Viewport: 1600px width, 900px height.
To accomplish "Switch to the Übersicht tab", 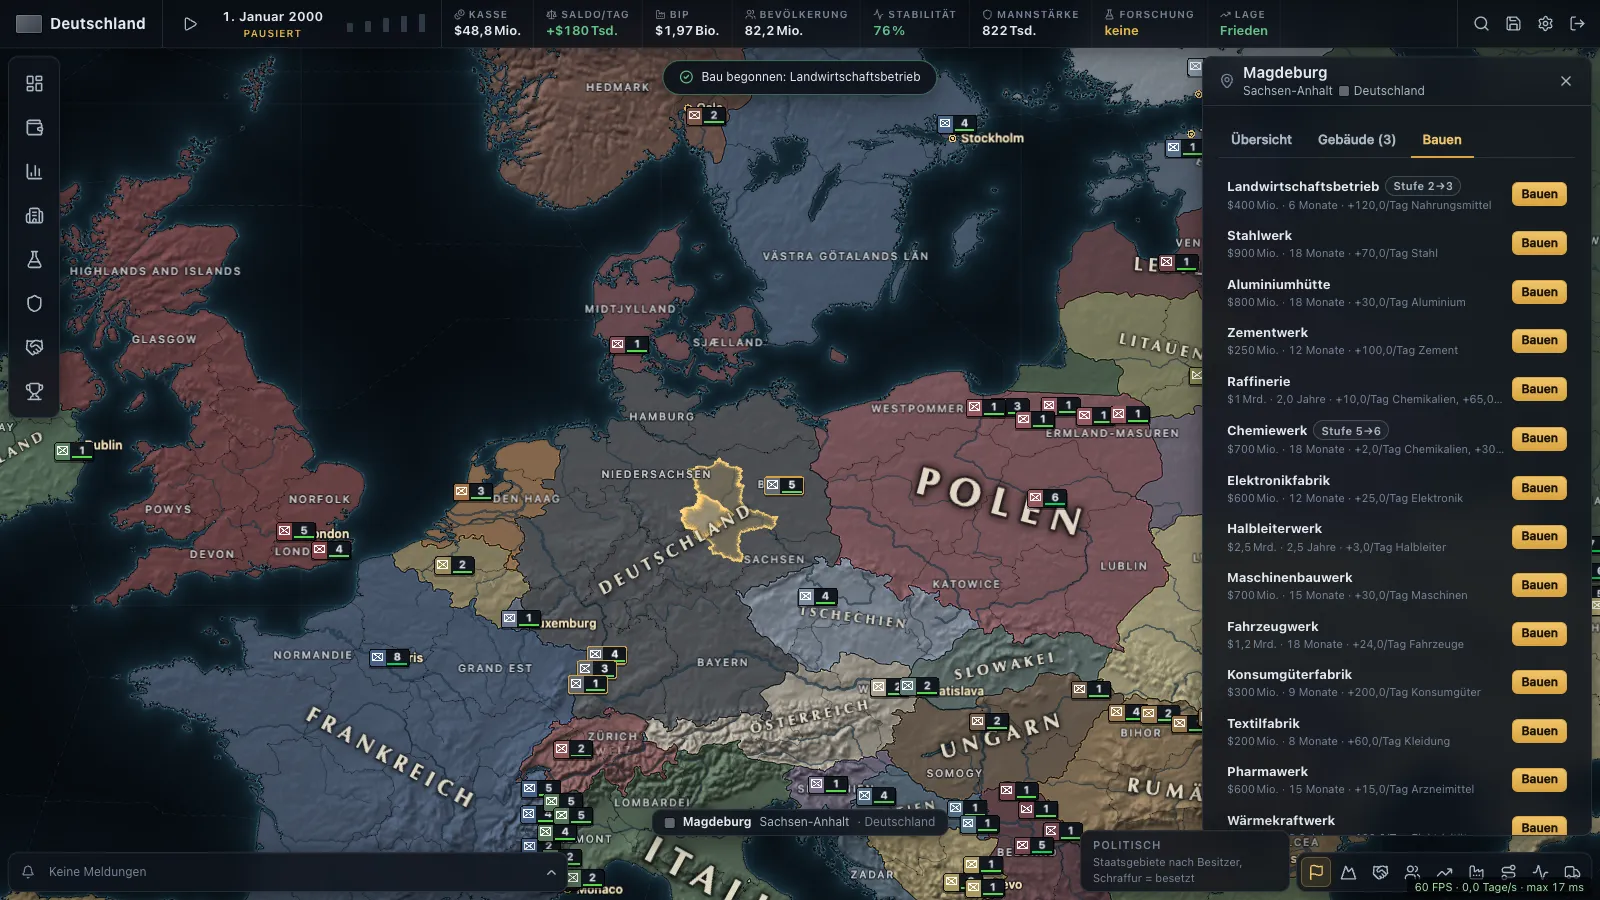I will [1261, 140].
